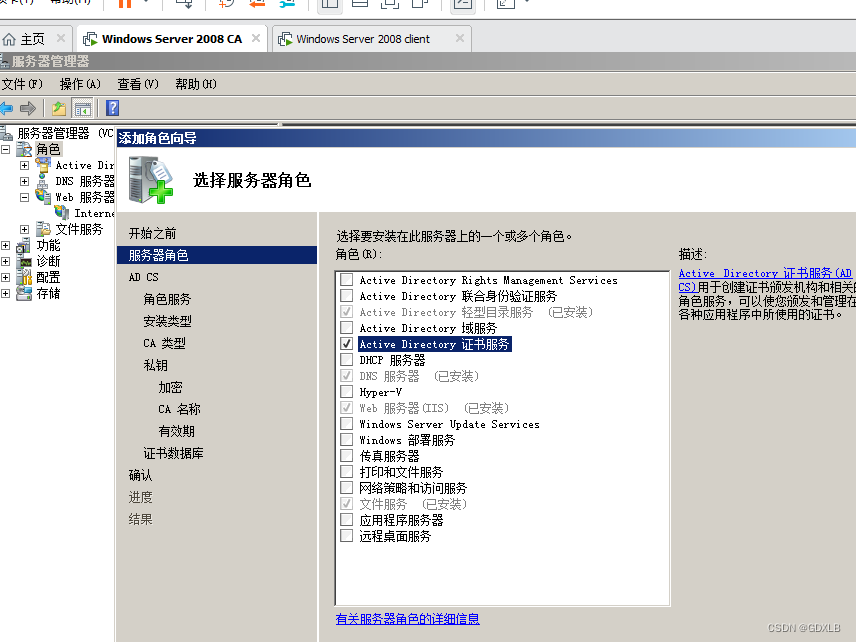Open the 查看(V) menu

pos(138,84)
